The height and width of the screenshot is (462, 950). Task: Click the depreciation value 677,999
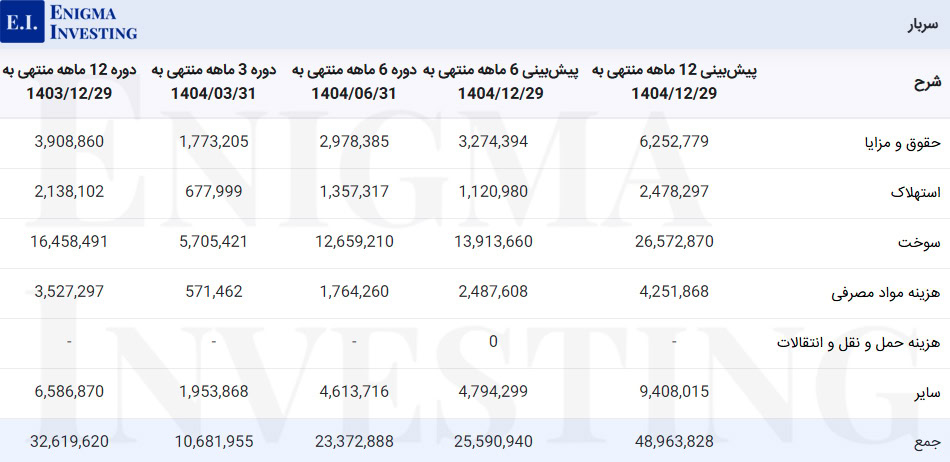click(215, 192)
